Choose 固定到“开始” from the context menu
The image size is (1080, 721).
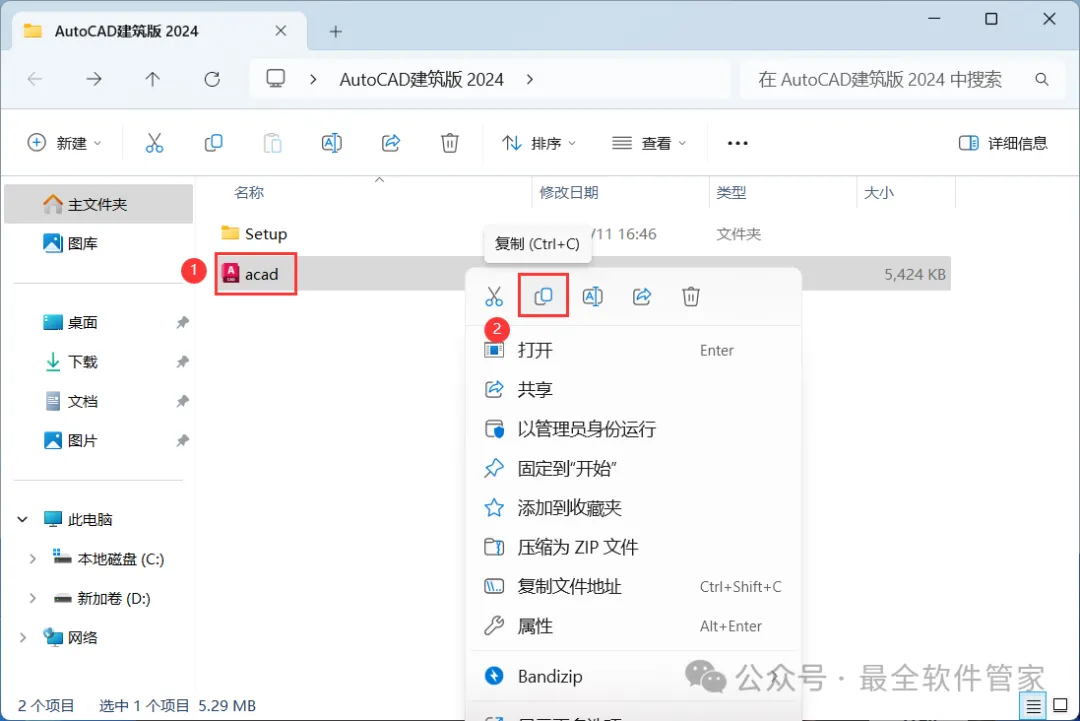[x=634, y=468]
